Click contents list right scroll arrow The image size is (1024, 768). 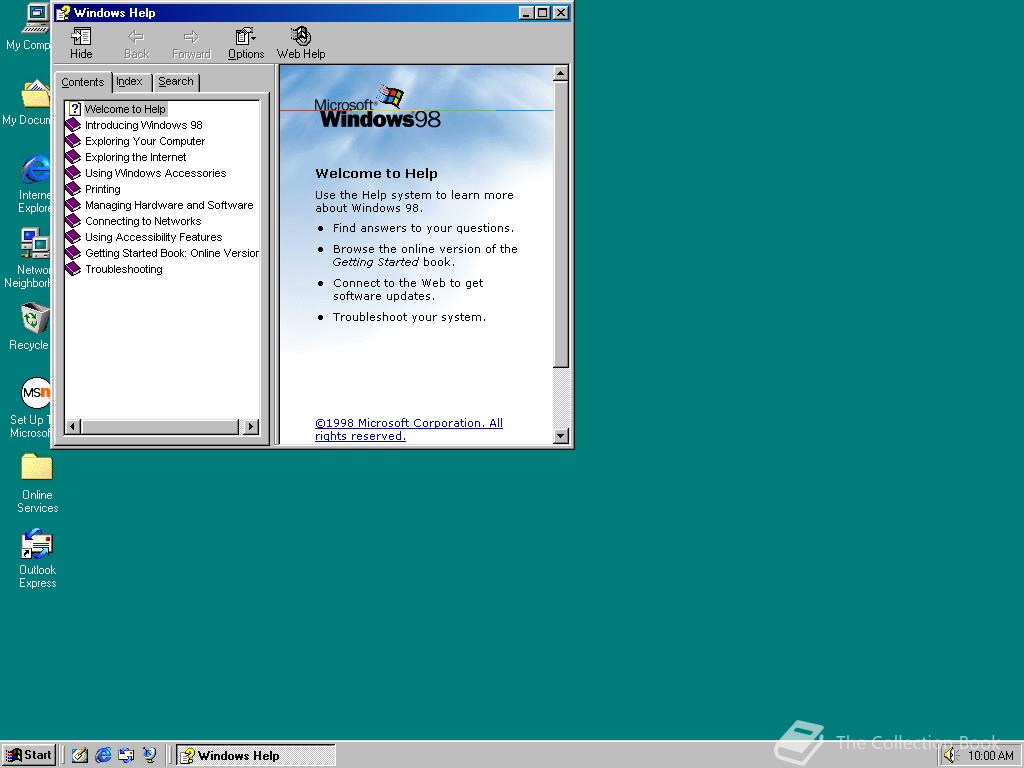click(251, 426)
